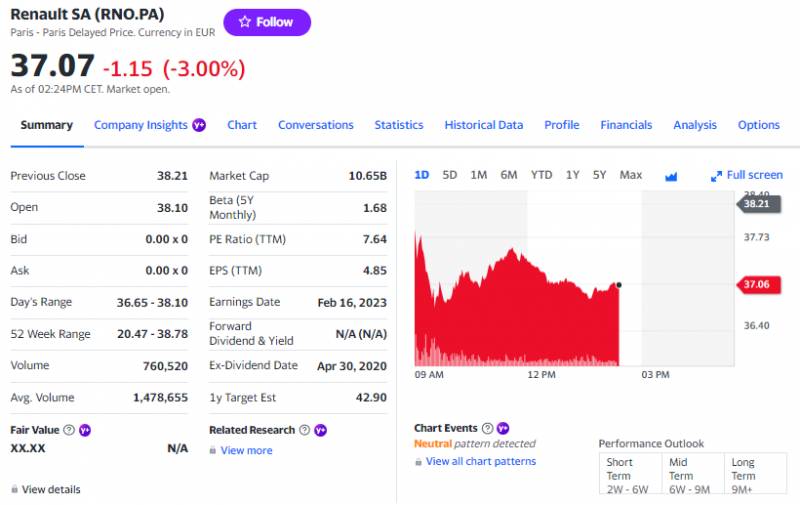Click the chart type mountain icon
This screenshot has width=800, height=505.
pos(671,176)
